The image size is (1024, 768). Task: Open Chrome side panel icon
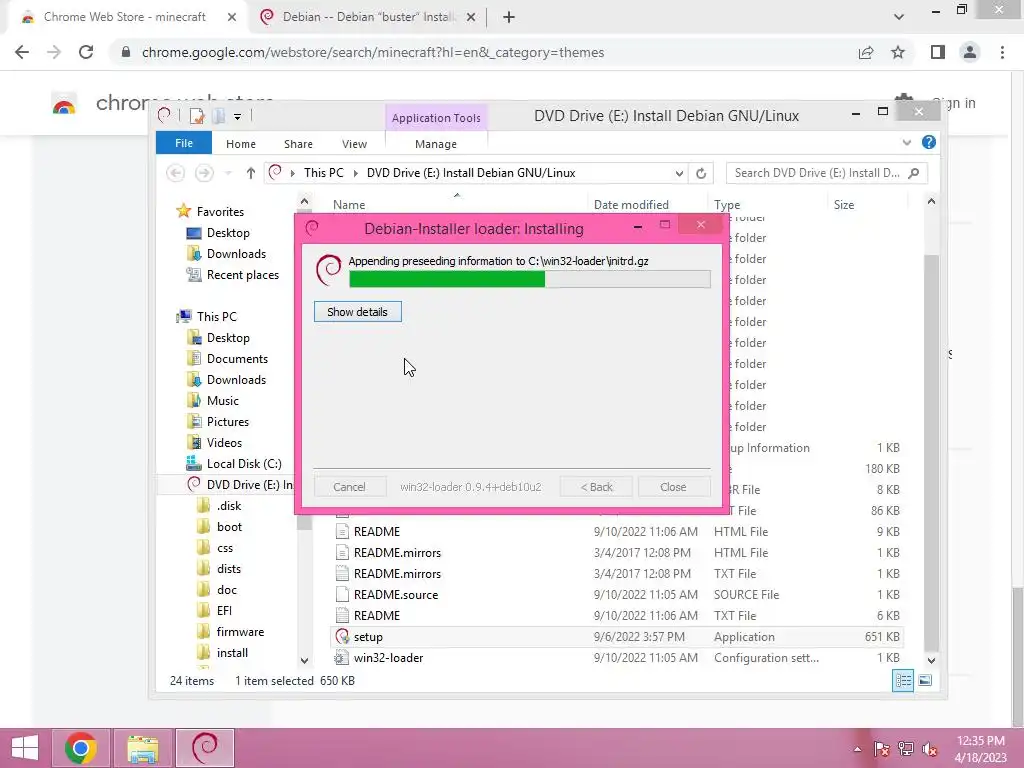tap(938, 52)
